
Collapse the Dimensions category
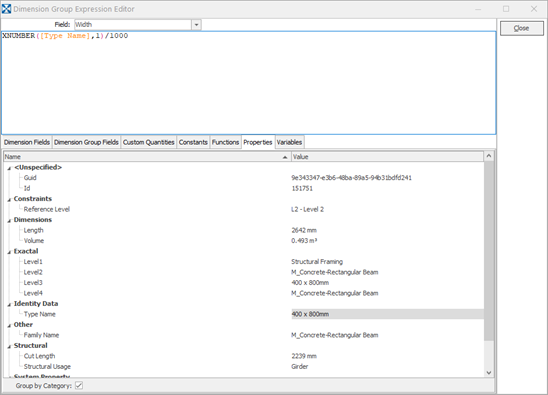click(x=9, y=221)
